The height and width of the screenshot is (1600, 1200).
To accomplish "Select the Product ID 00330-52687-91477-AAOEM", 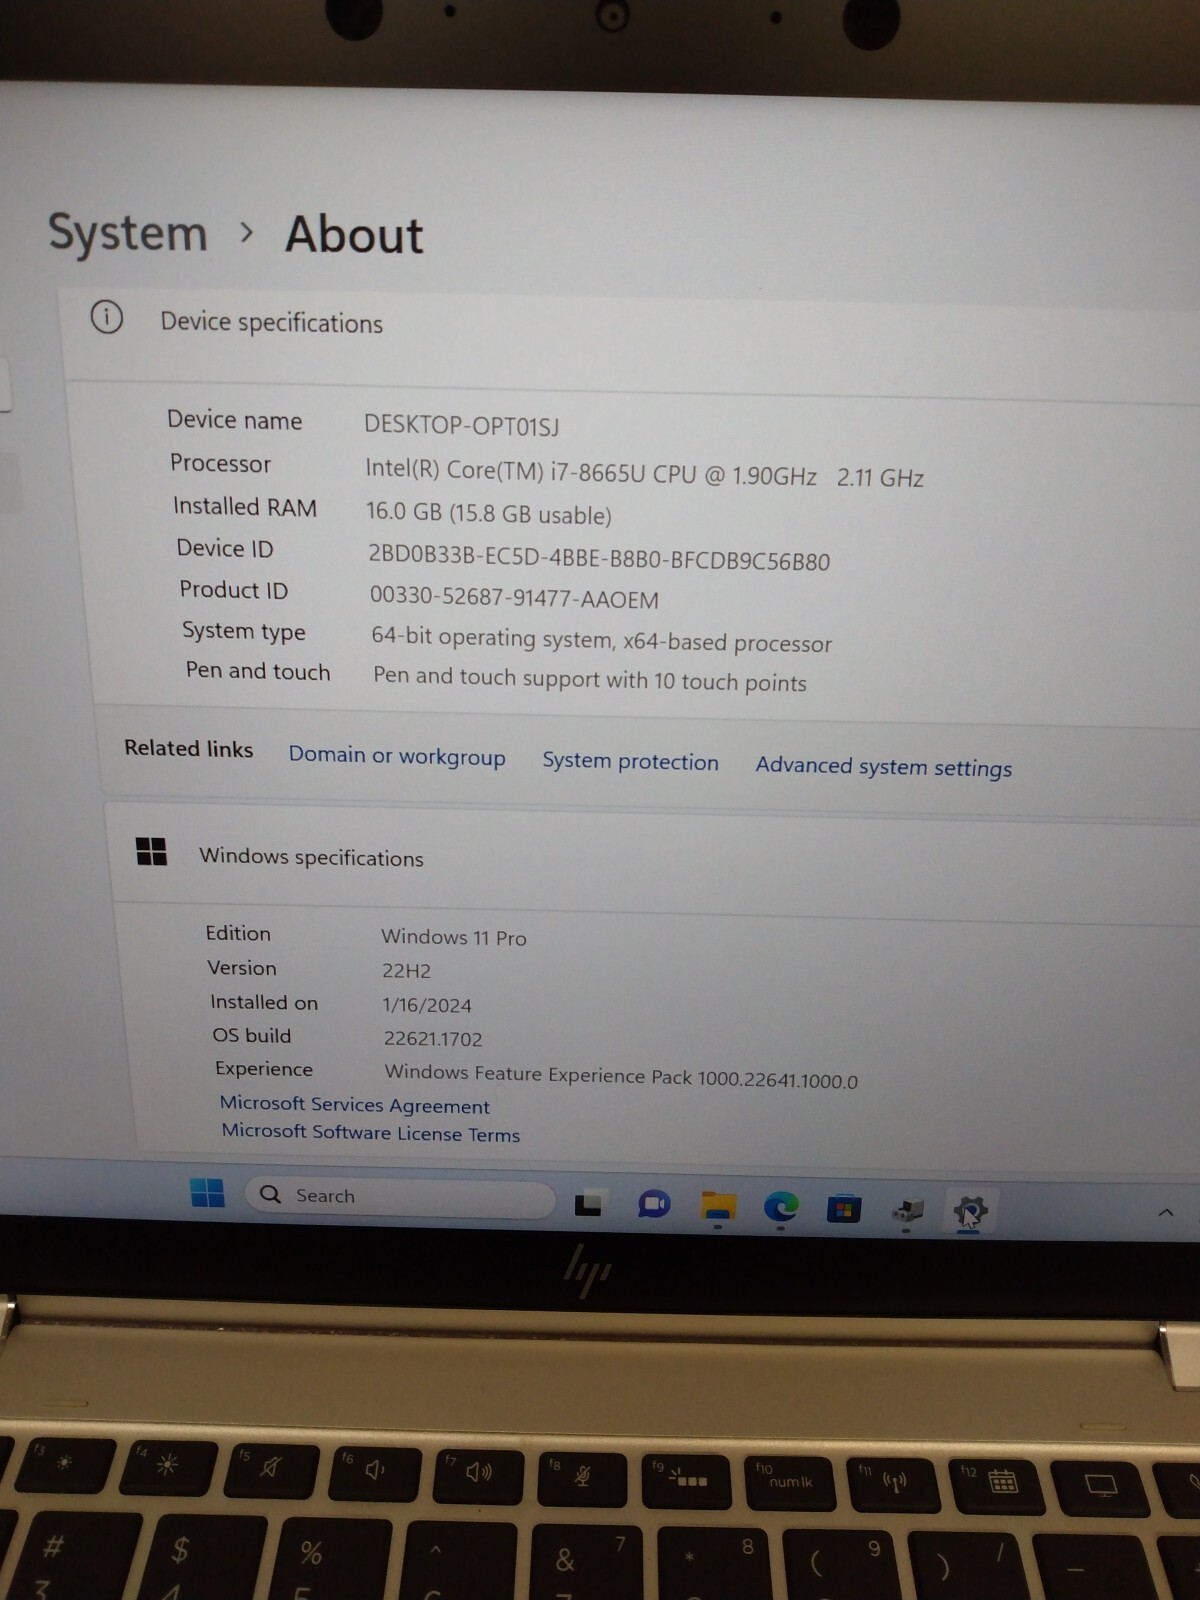I will pos(514,598).
